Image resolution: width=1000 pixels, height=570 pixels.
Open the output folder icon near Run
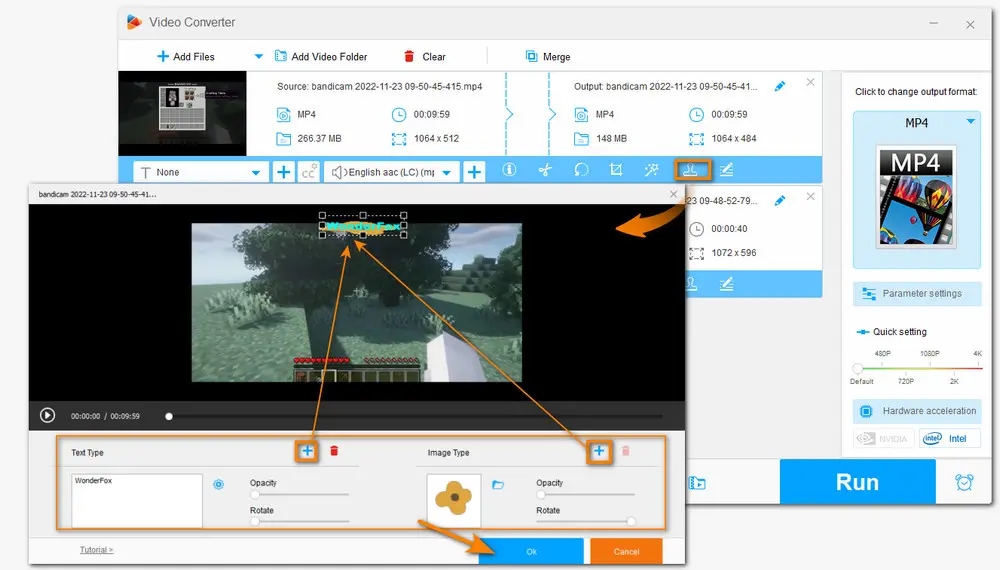pos(697,483)
